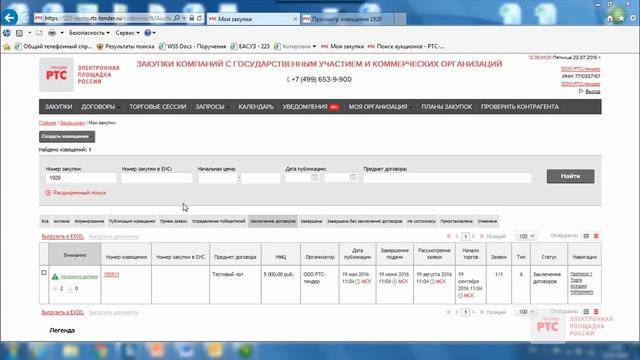The image size is (640, 360).
Task: Expand the 'Котировки' bookmarks folder
Action: tap(295, 47)
